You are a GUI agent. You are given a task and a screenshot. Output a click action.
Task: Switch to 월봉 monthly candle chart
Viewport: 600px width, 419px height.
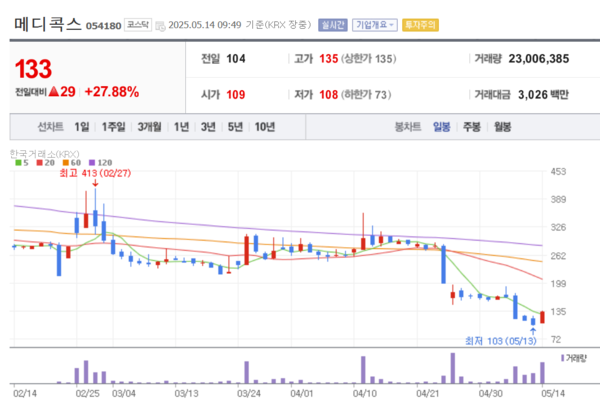tap(502, 127)
